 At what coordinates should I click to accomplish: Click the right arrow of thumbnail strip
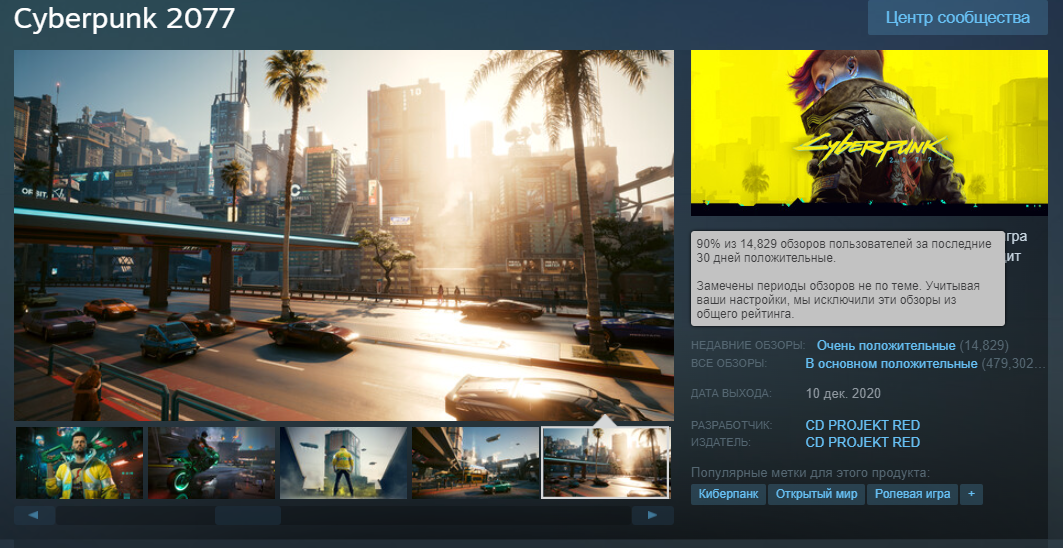point(652,515)
